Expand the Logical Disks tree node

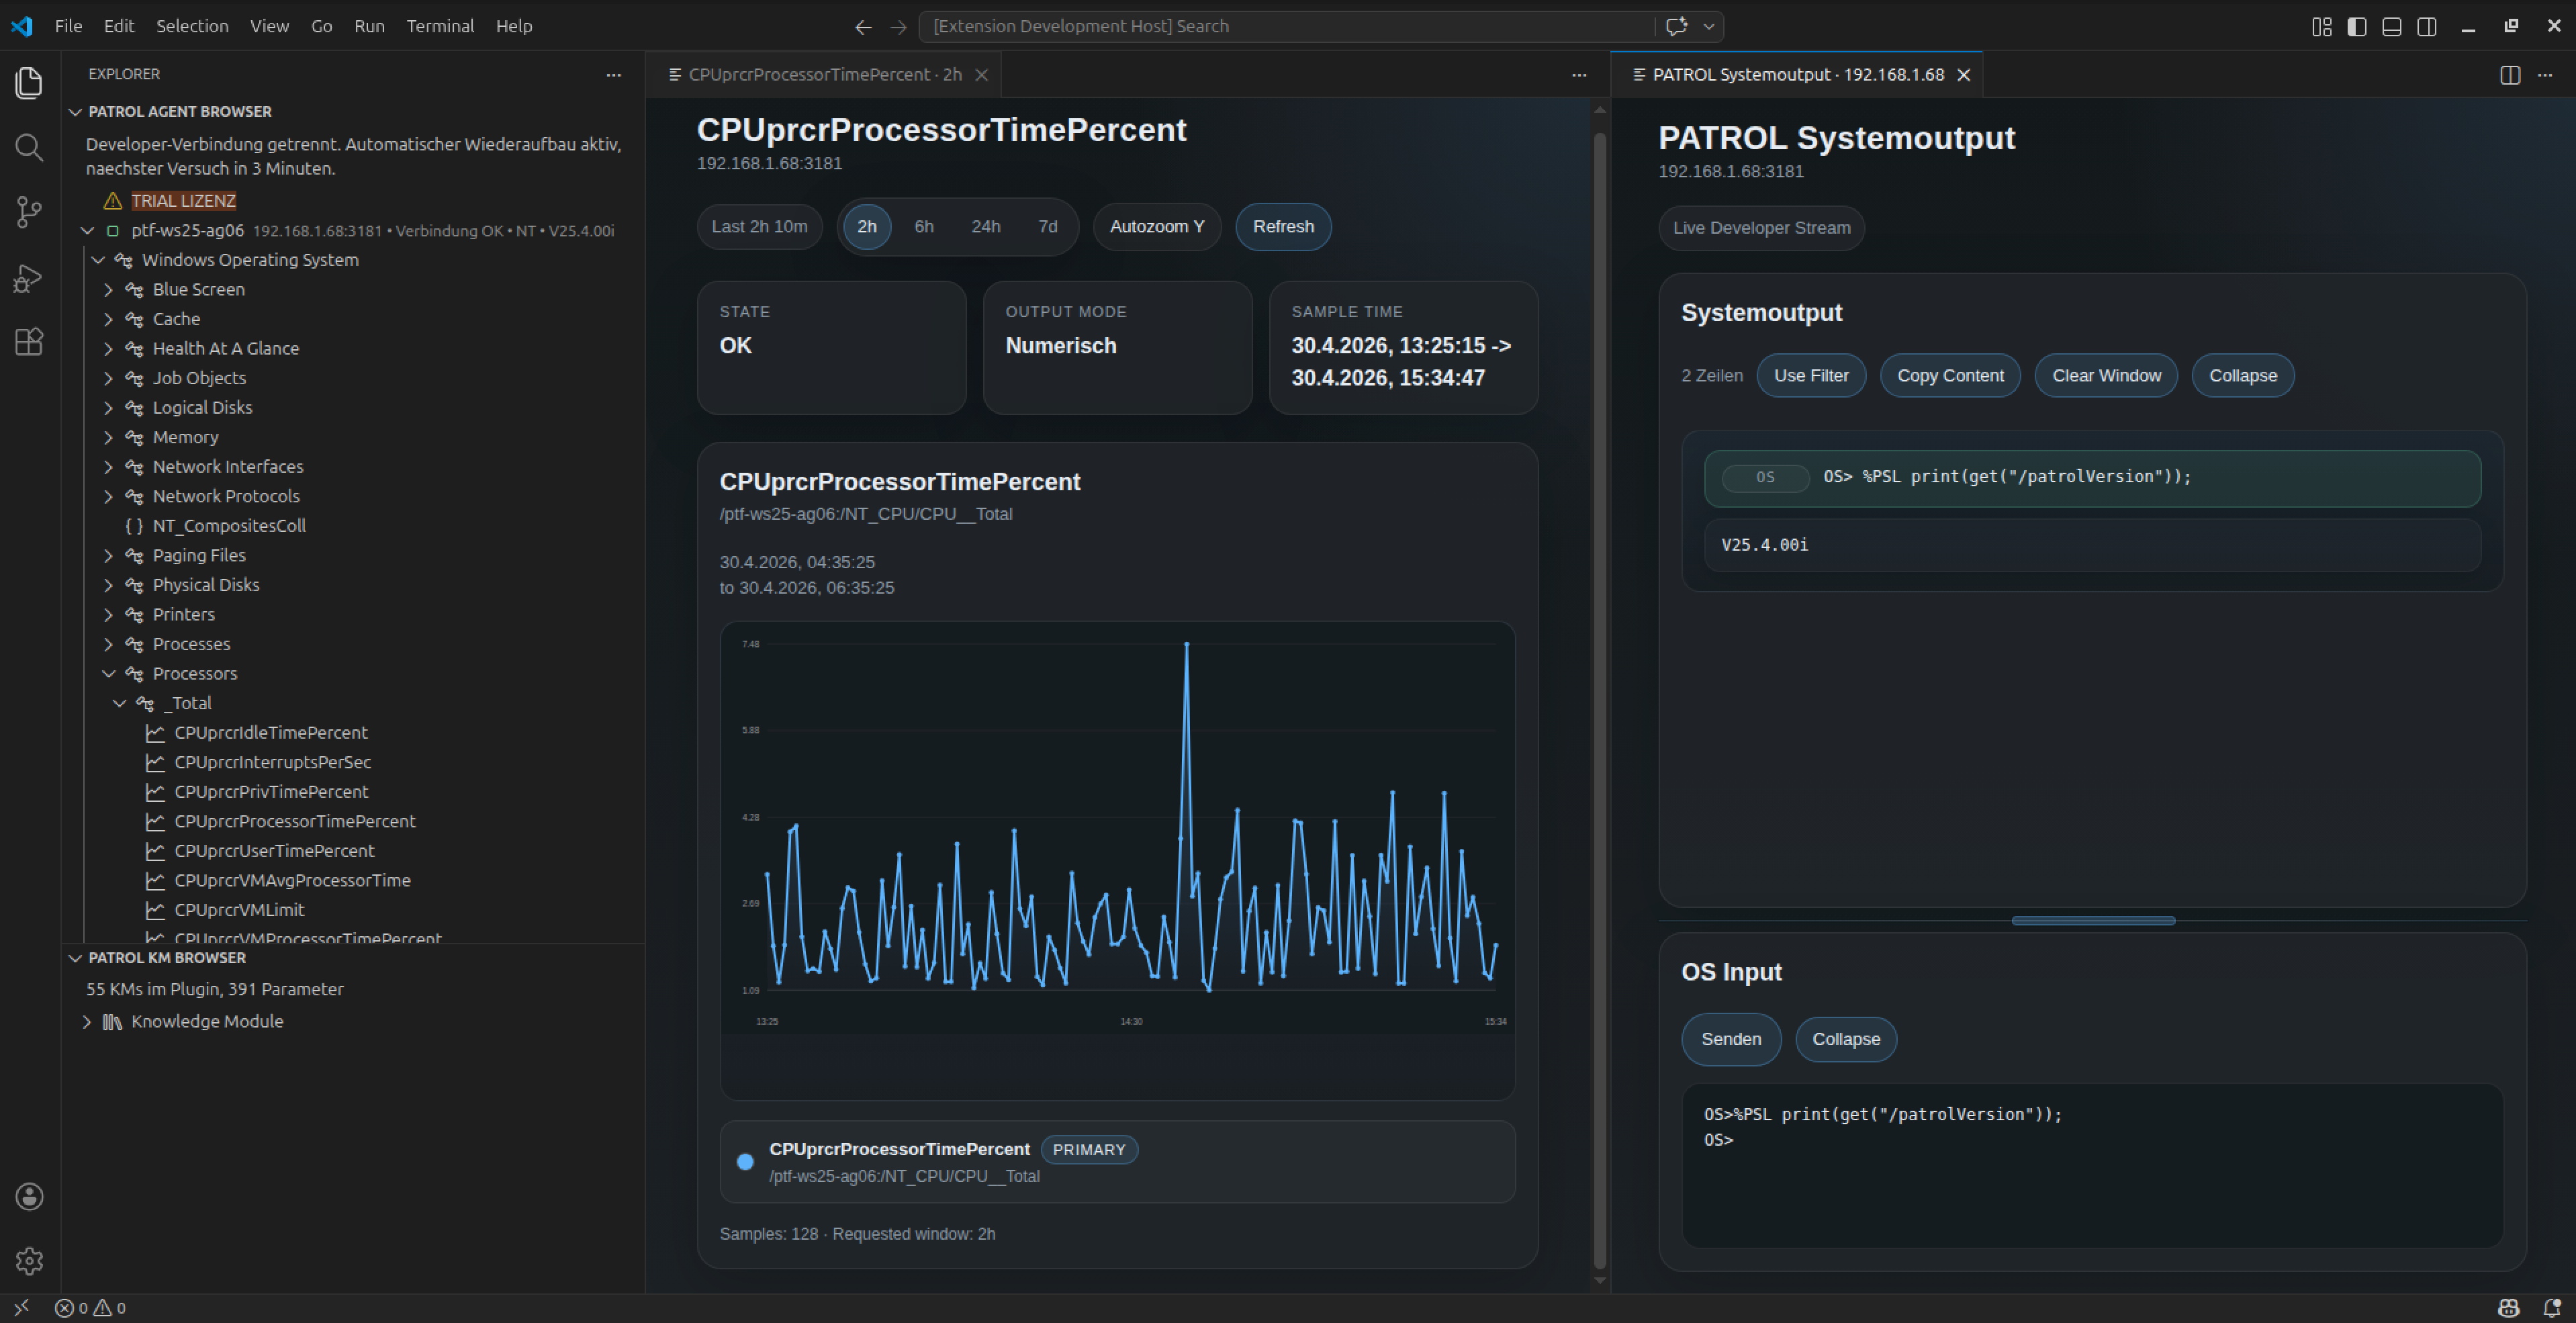[109, 408]
